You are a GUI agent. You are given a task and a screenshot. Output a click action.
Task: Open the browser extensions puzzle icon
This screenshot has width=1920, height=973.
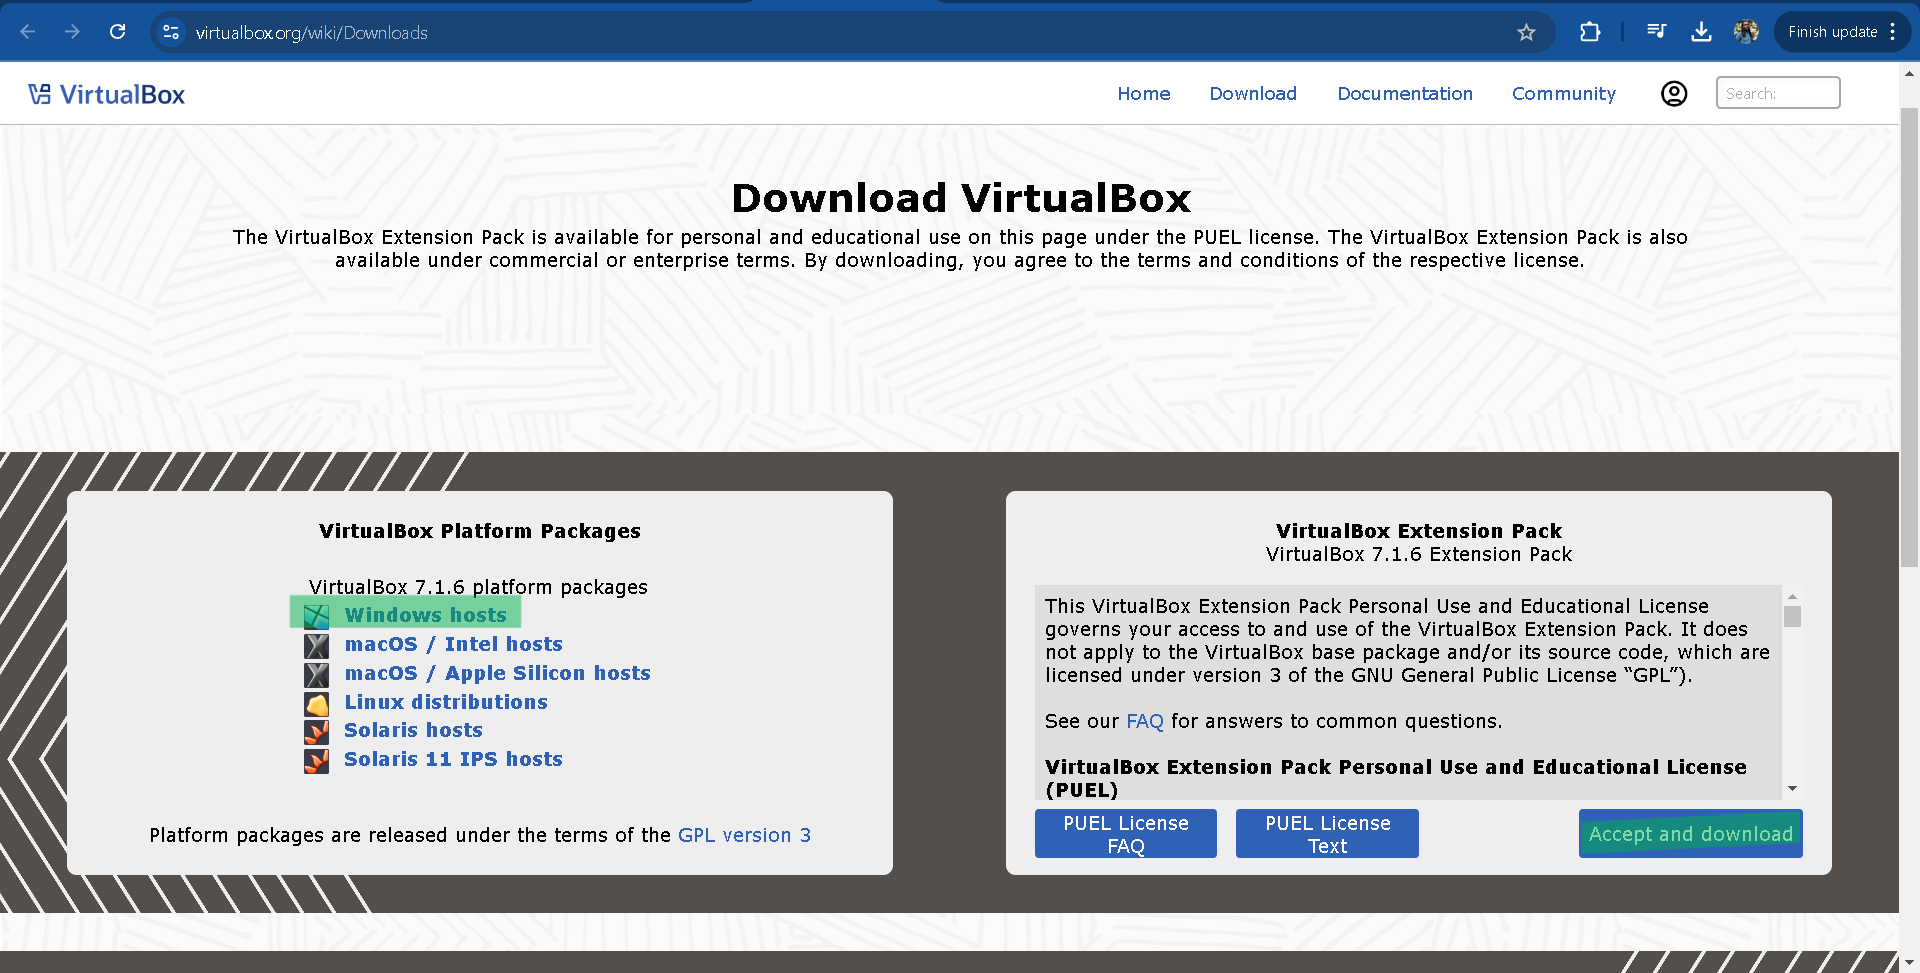[x=1590, y=32]
